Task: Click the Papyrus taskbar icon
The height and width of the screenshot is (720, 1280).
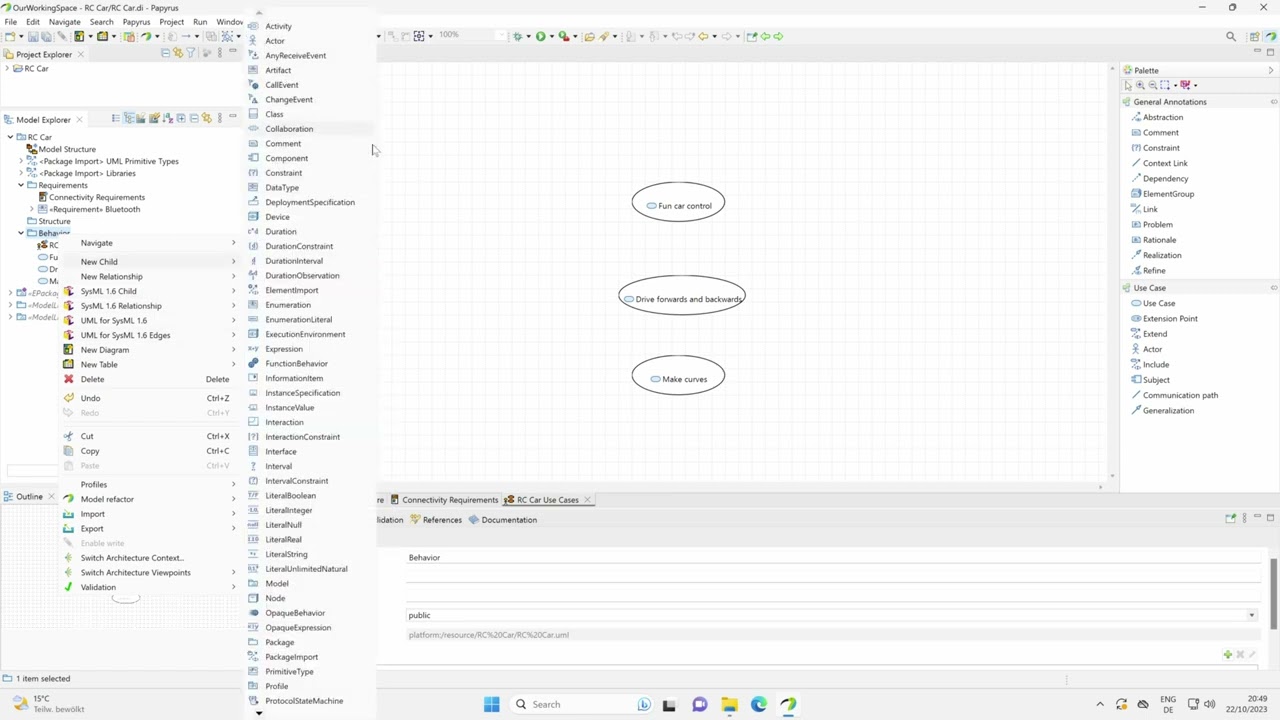Action: [x=788, y=704]
